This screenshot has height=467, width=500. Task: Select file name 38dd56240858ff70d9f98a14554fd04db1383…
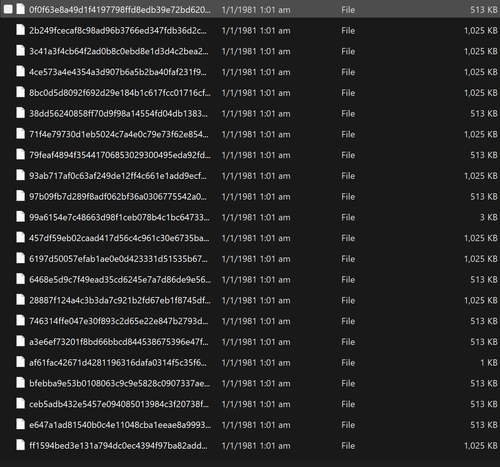(118, 114)
